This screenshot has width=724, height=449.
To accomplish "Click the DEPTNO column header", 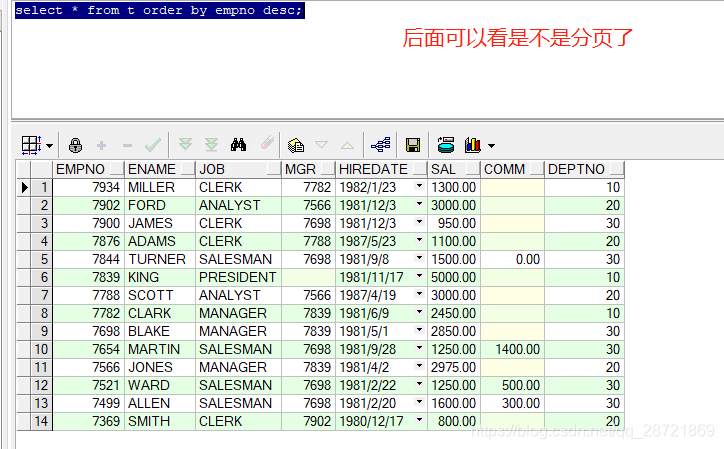I will [585, 169].
